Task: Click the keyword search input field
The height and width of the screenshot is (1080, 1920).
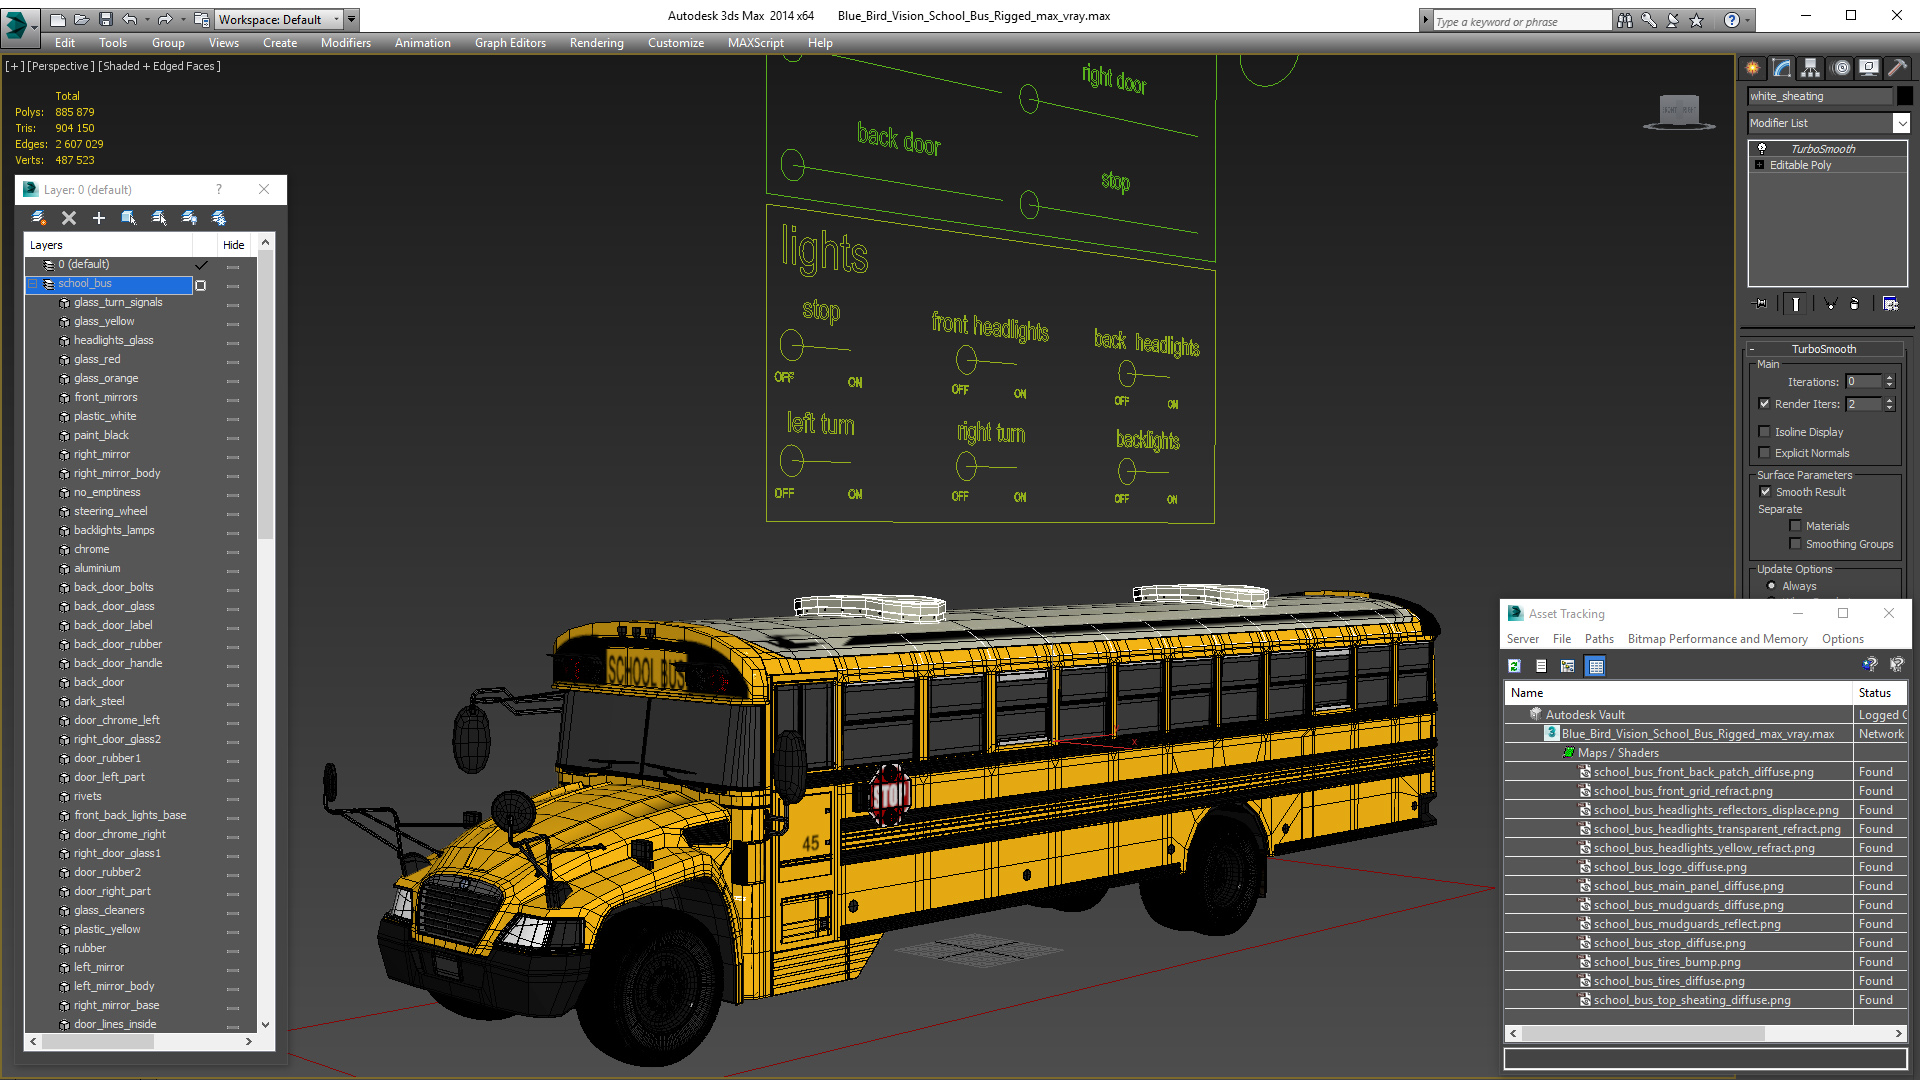Action: [1520, 21]
